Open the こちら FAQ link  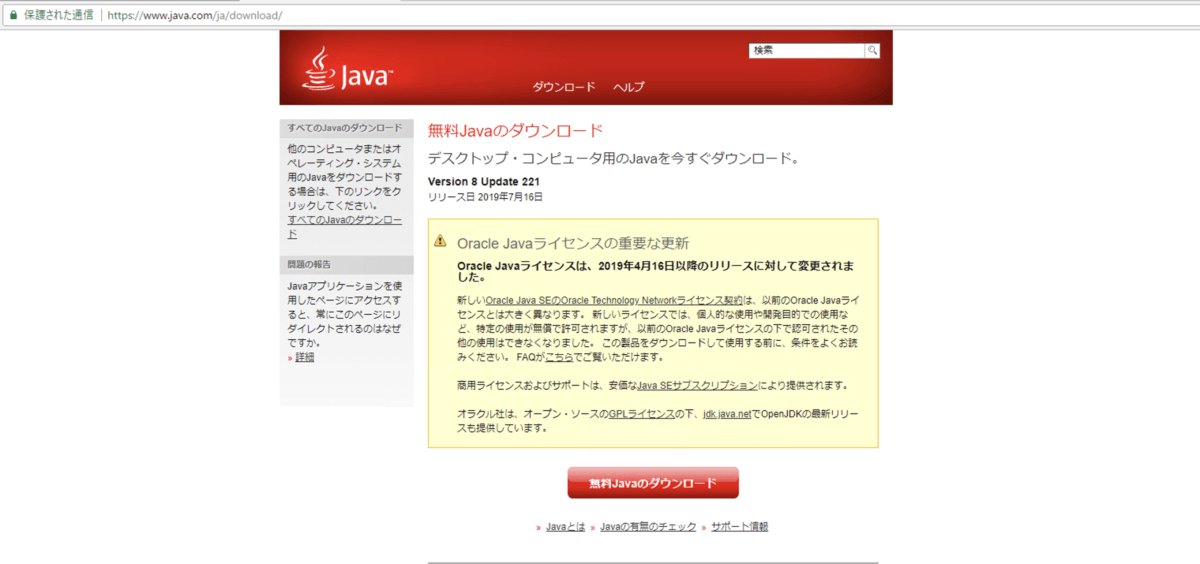[558, 357]
